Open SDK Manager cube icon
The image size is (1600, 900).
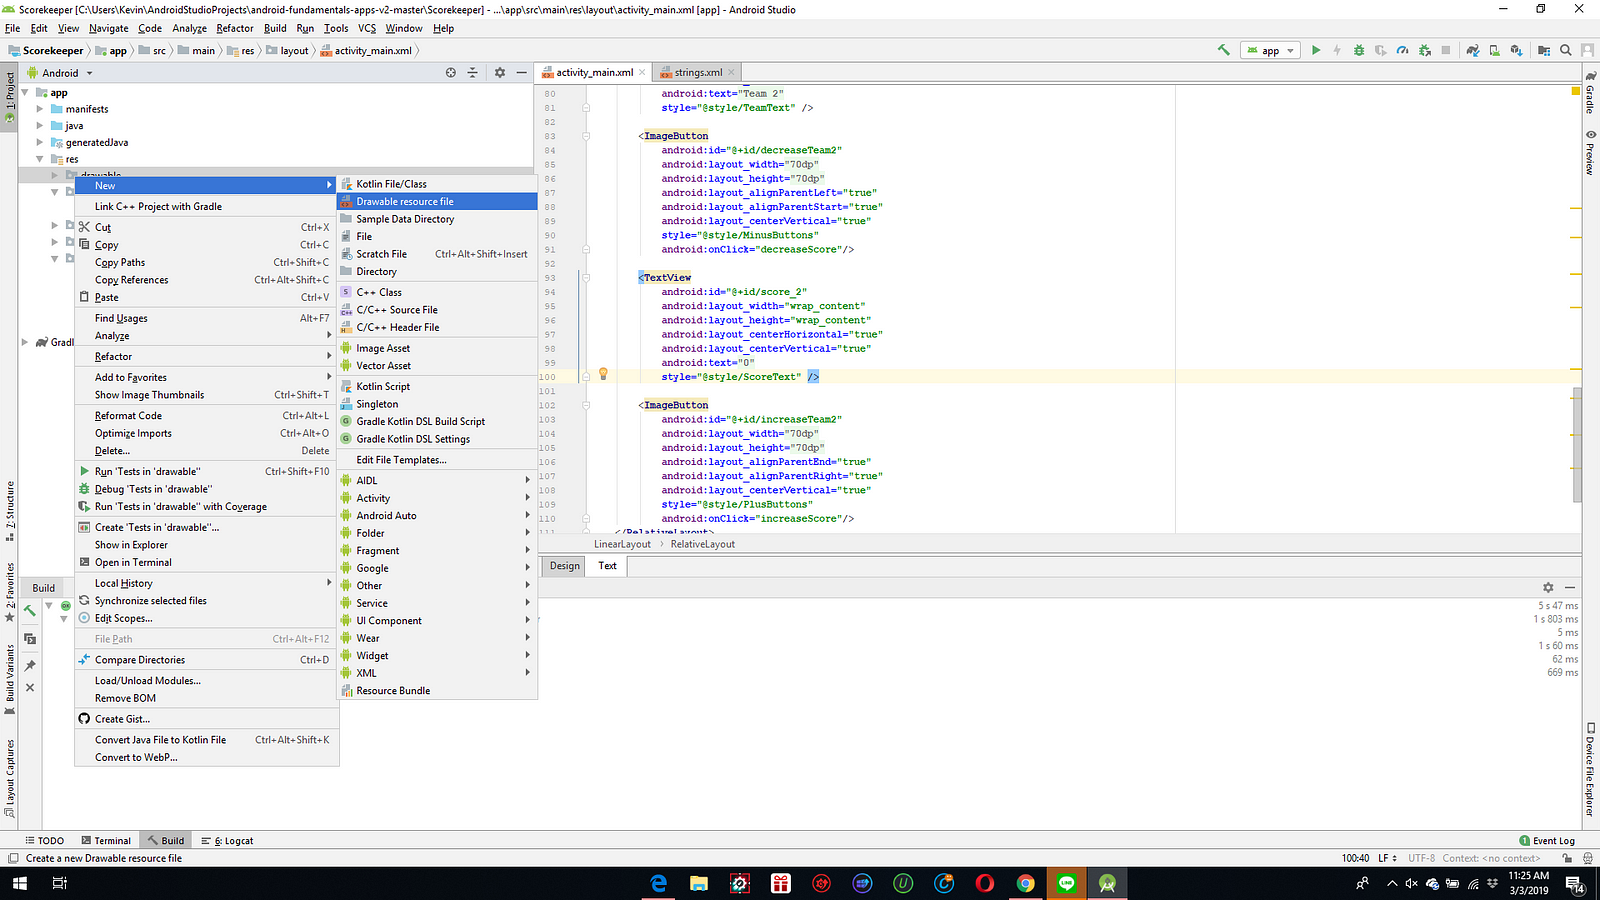click(x=1516, y=50)
